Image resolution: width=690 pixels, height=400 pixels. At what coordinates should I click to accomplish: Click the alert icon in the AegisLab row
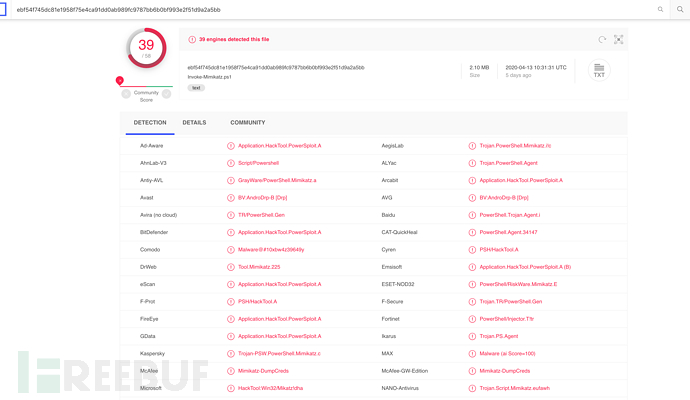[472, 146]
